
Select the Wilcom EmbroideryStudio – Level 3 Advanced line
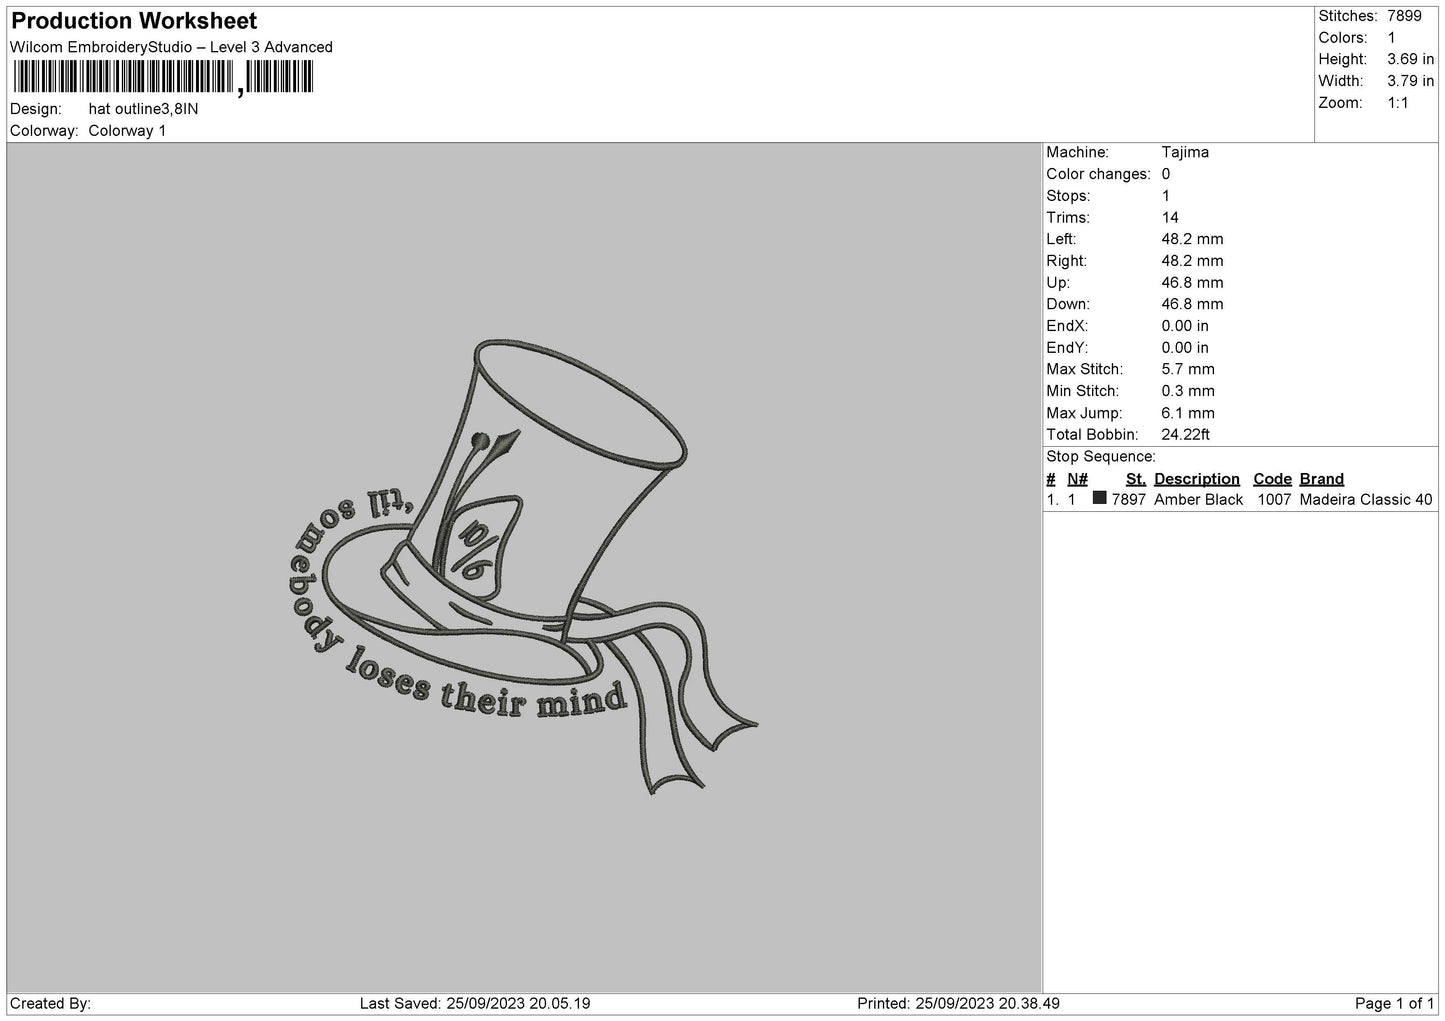171,47
